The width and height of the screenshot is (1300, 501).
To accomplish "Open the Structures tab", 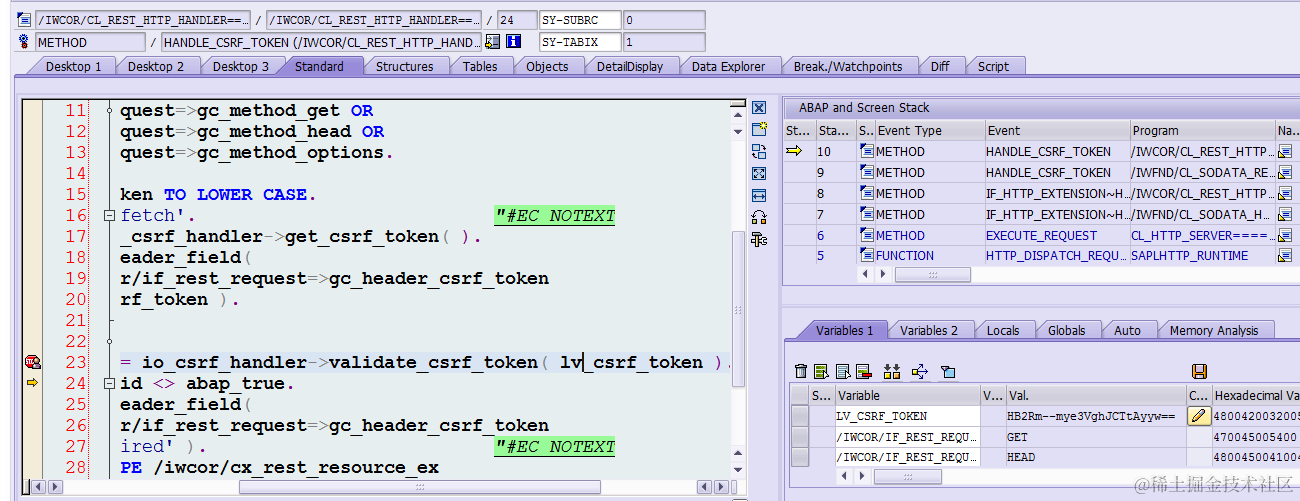I will (x=404, y=66).
